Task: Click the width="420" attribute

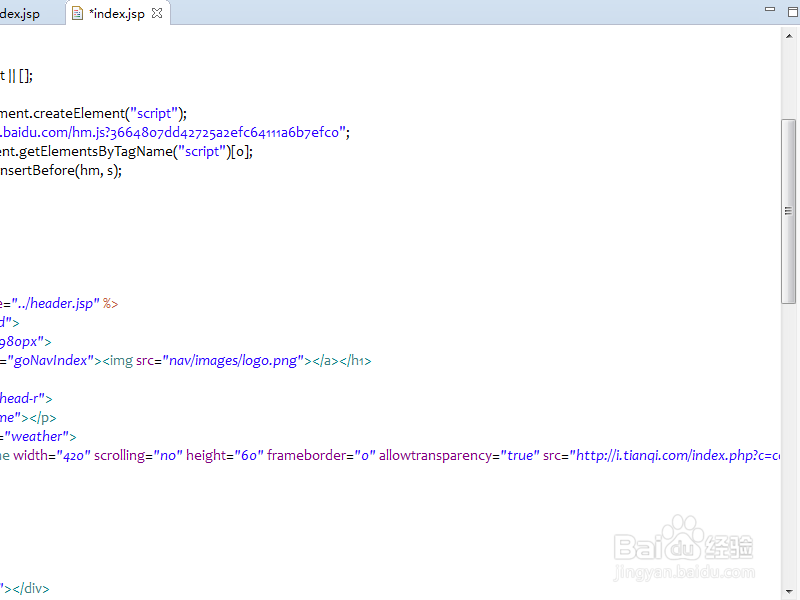Action: click(x=52, y=455)
